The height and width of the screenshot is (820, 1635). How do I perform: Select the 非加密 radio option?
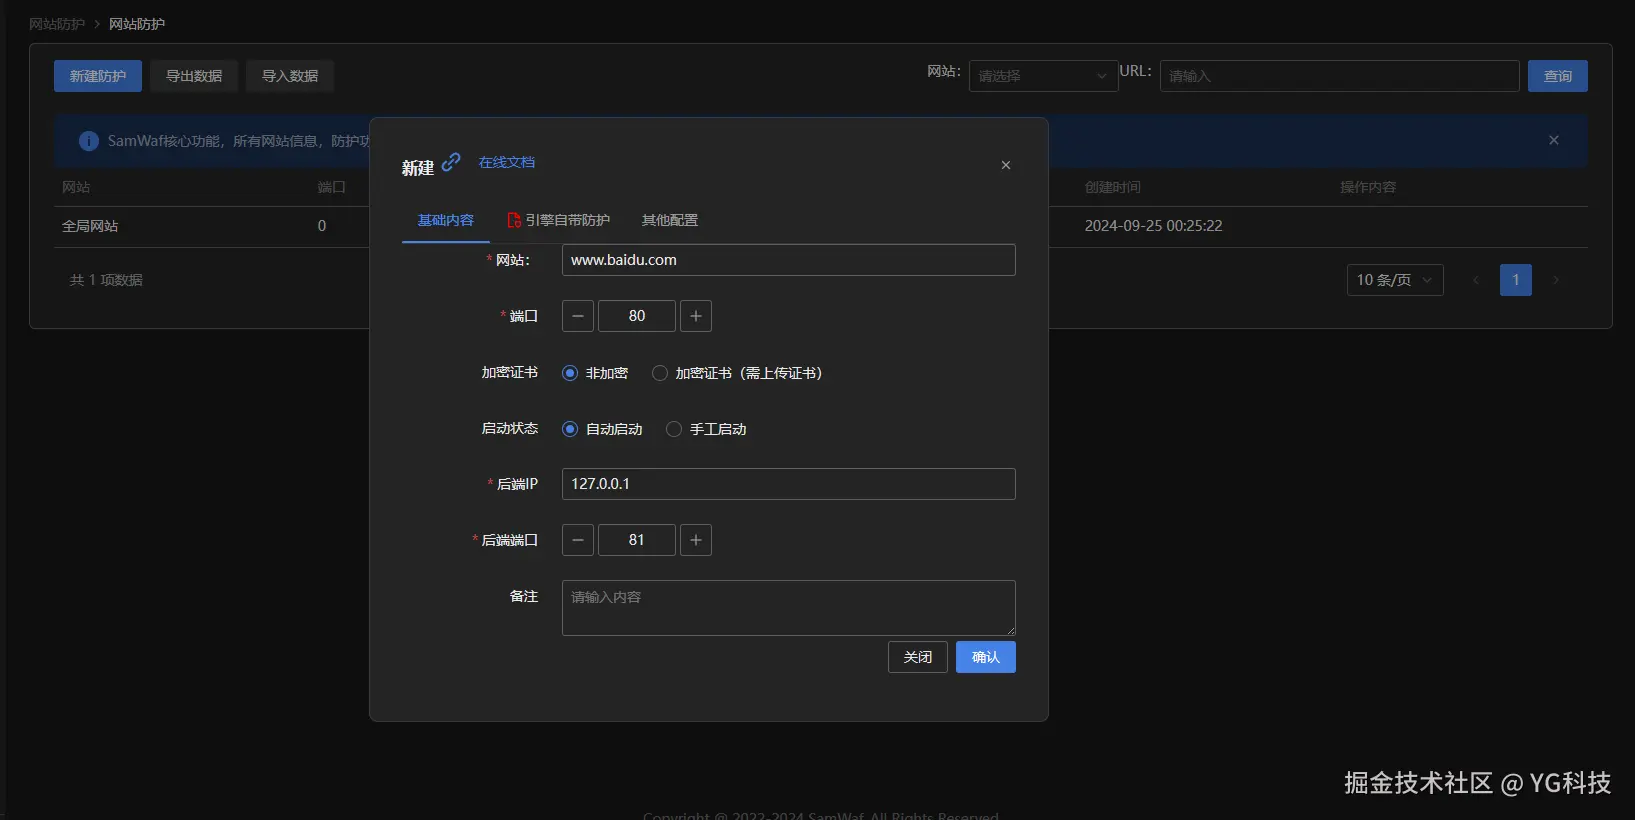(x=595, y=373)
